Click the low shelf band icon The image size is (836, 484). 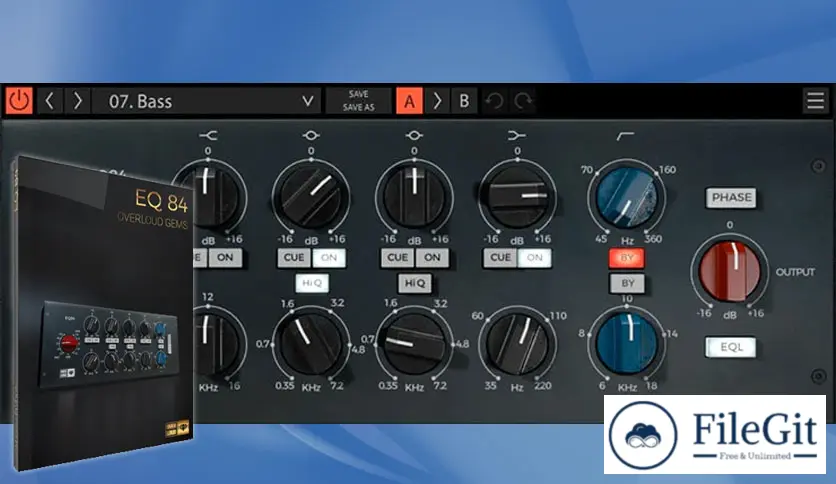click(x=208, y=136)
